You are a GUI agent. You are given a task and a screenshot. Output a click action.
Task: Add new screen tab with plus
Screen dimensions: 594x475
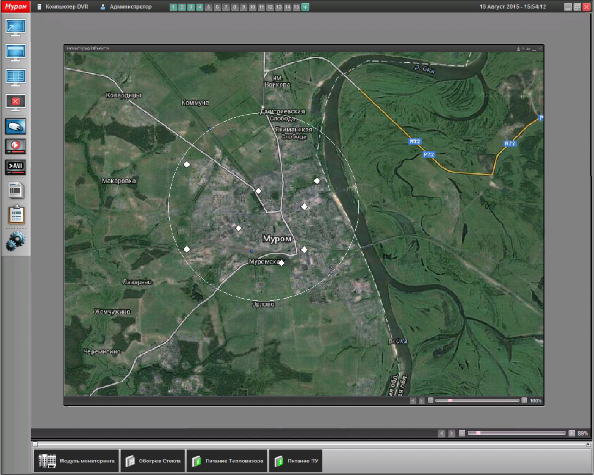305,7
